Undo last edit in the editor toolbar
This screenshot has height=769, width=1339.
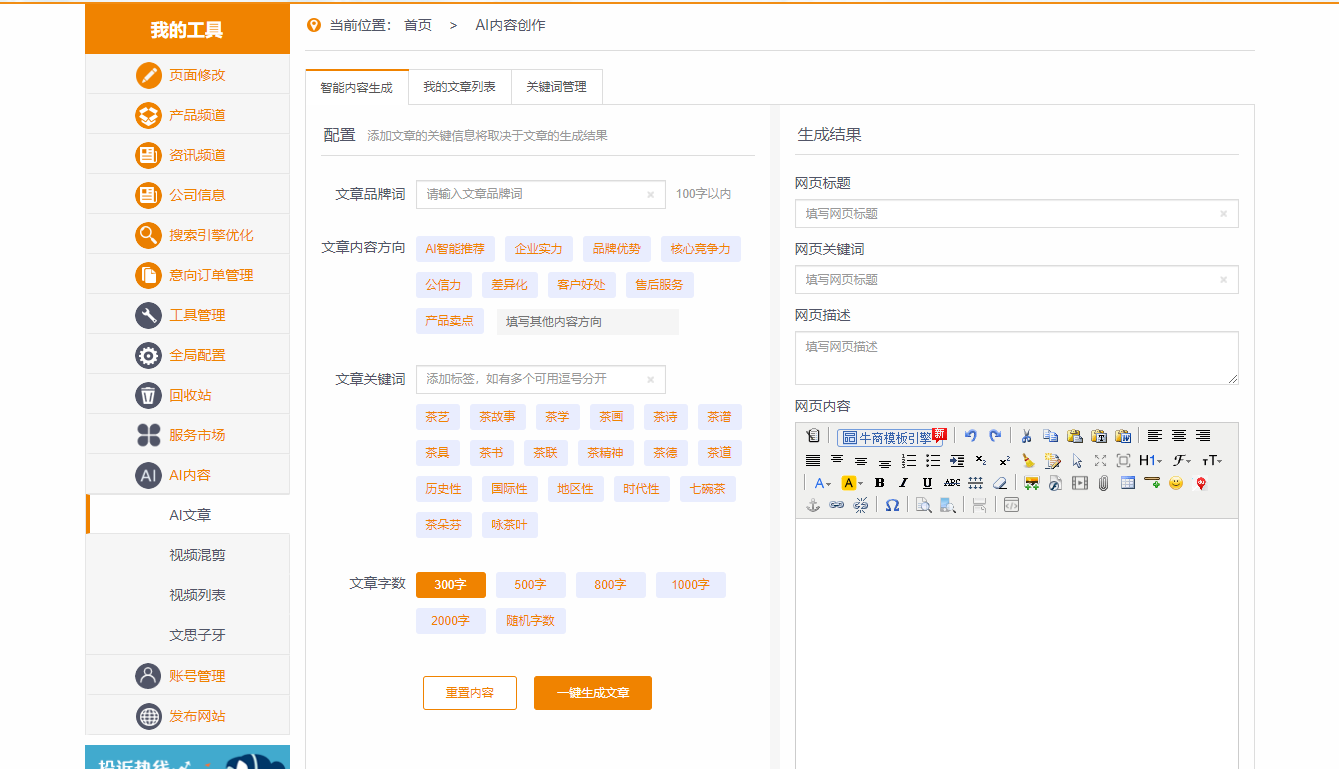pos(971,436)
